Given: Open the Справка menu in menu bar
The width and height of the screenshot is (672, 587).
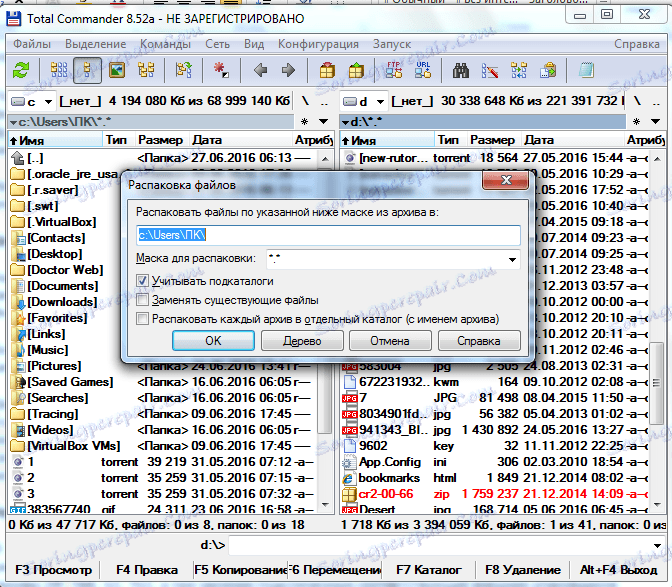Looking at the screenshot, I should [x=636, y=44].
